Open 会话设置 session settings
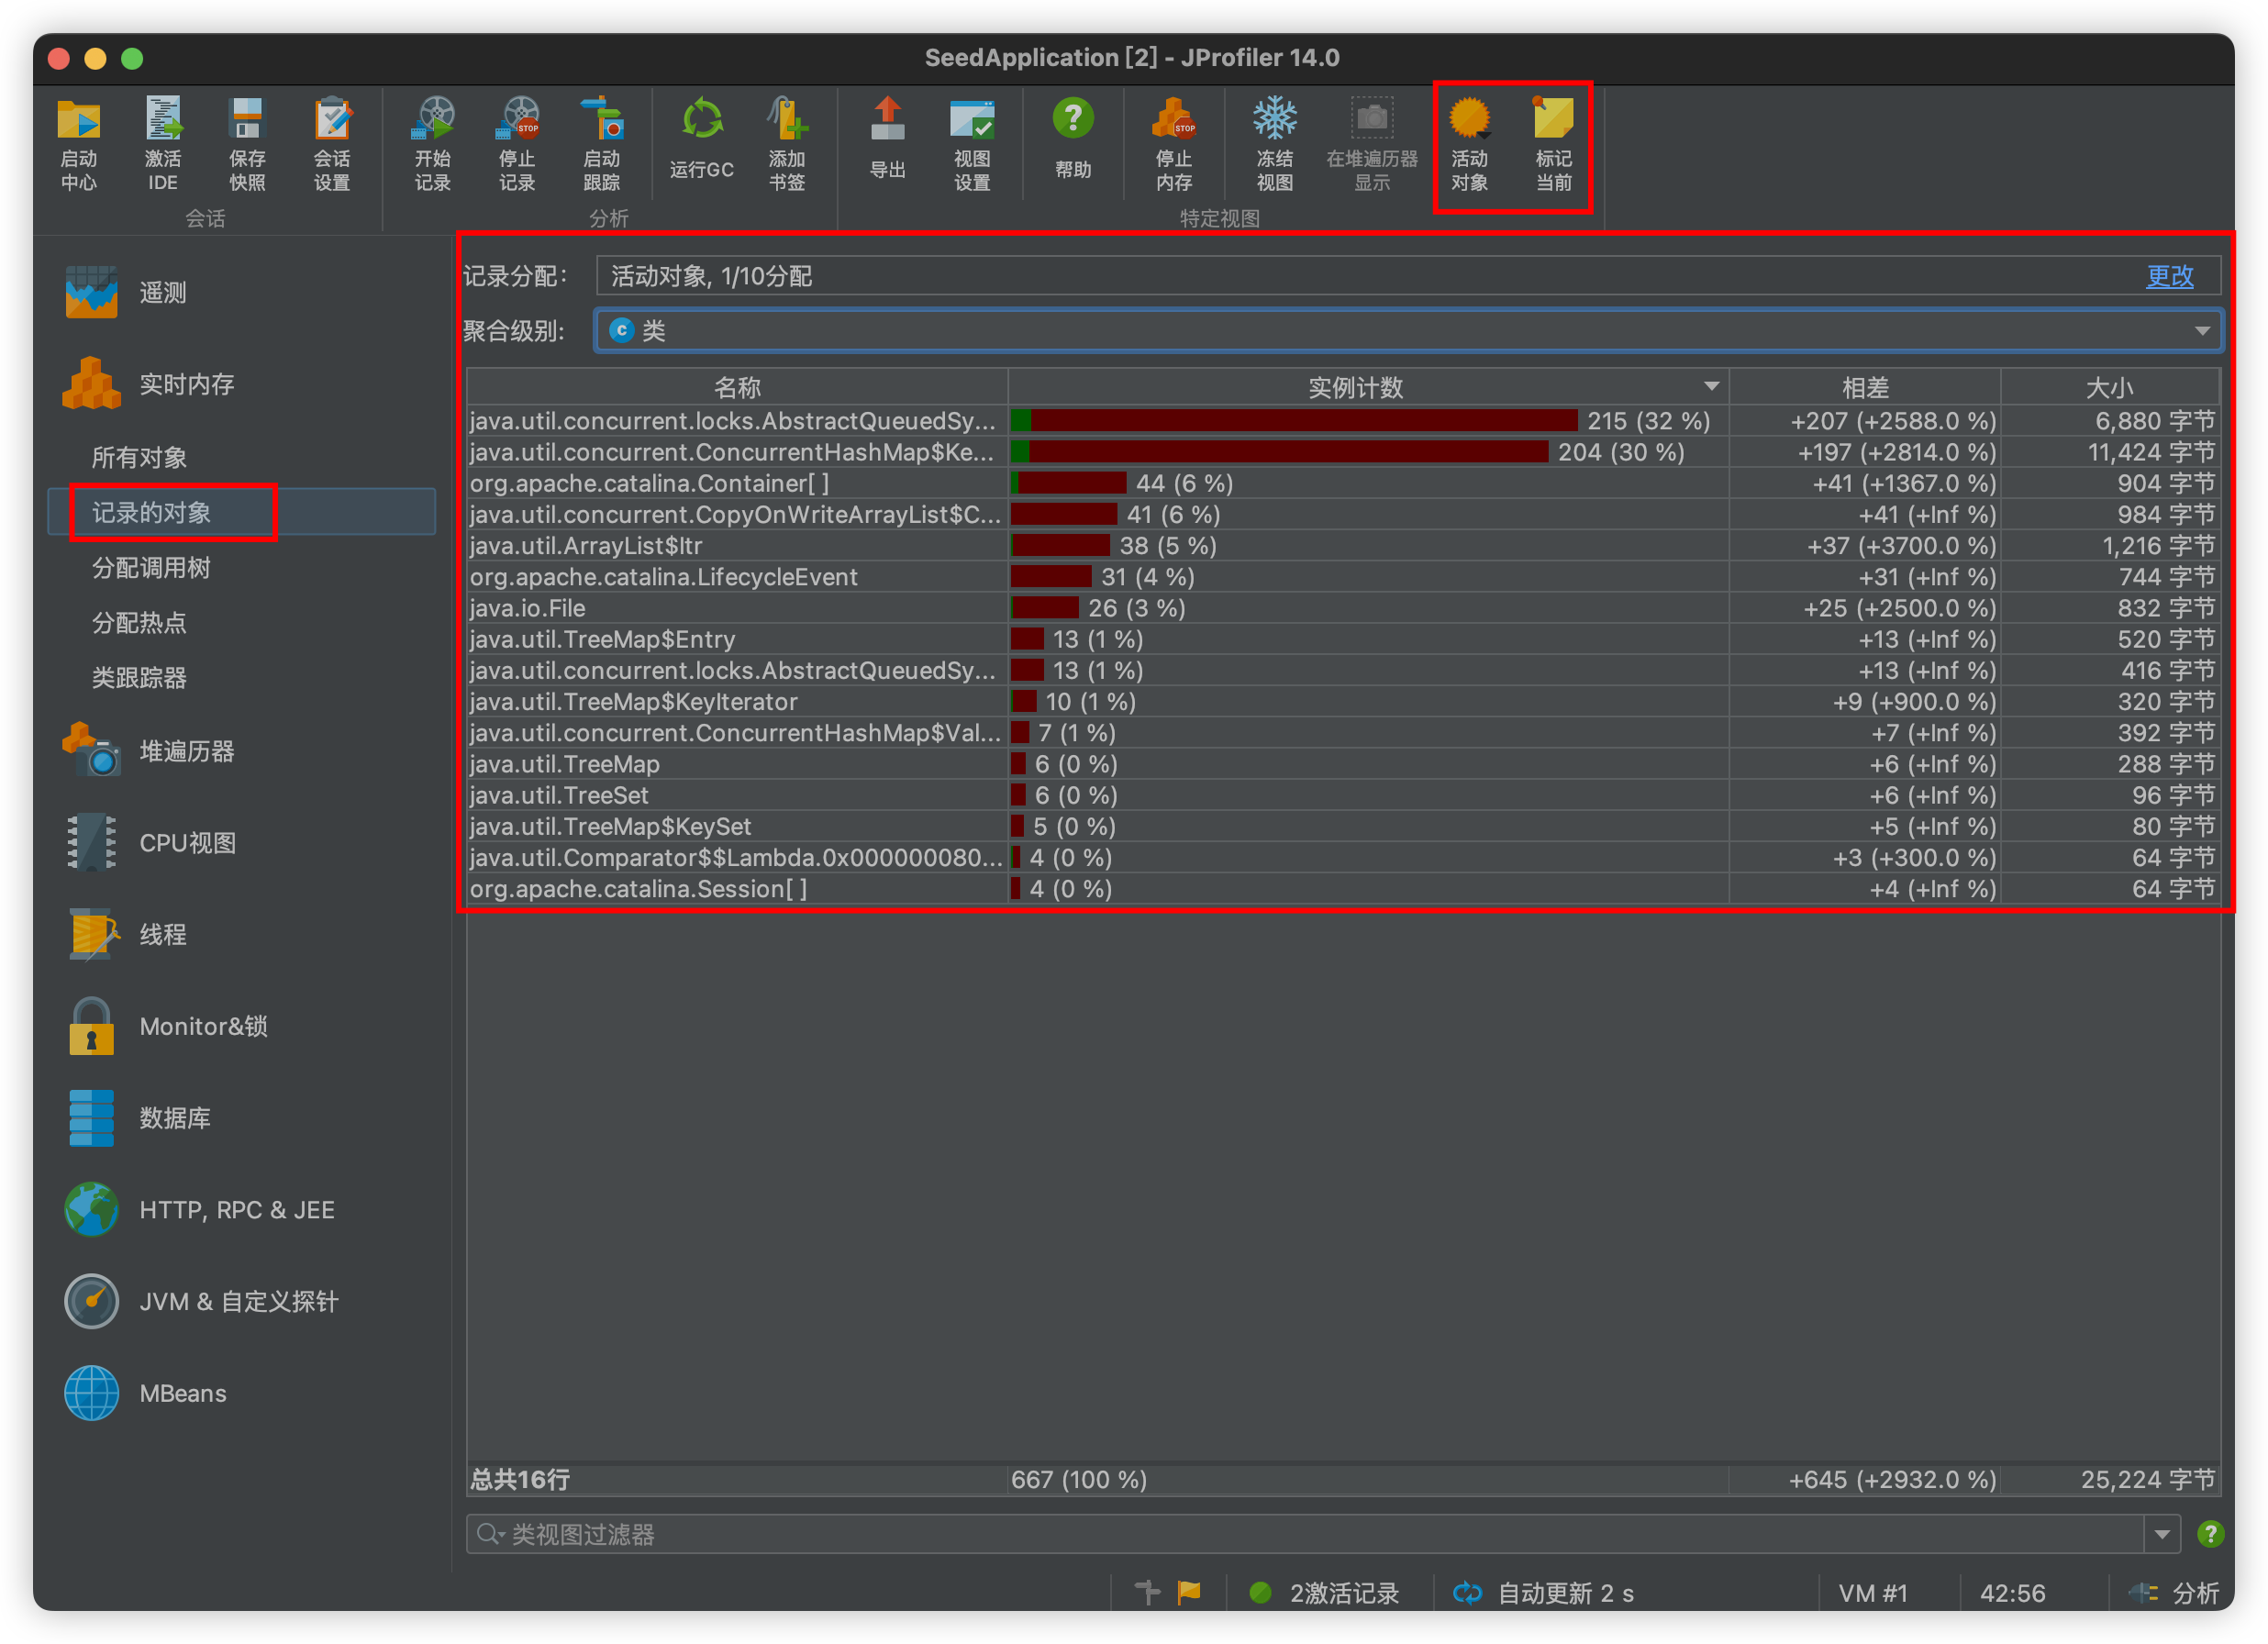This screenshot has height=1644, width=2268. point(331,144)
